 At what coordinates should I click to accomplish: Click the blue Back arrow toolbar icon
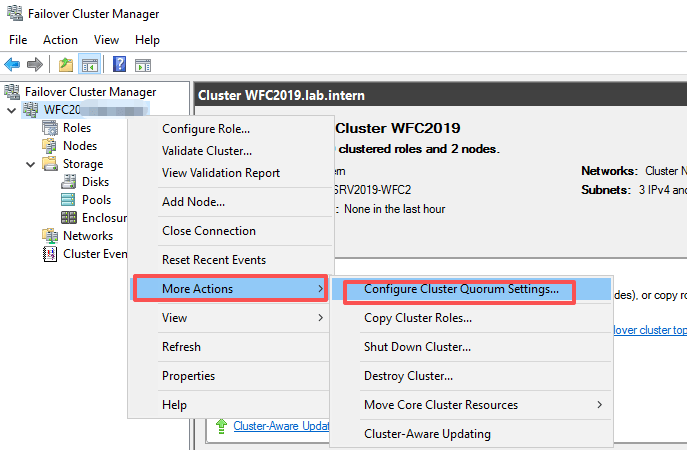(x=12, y=65)
